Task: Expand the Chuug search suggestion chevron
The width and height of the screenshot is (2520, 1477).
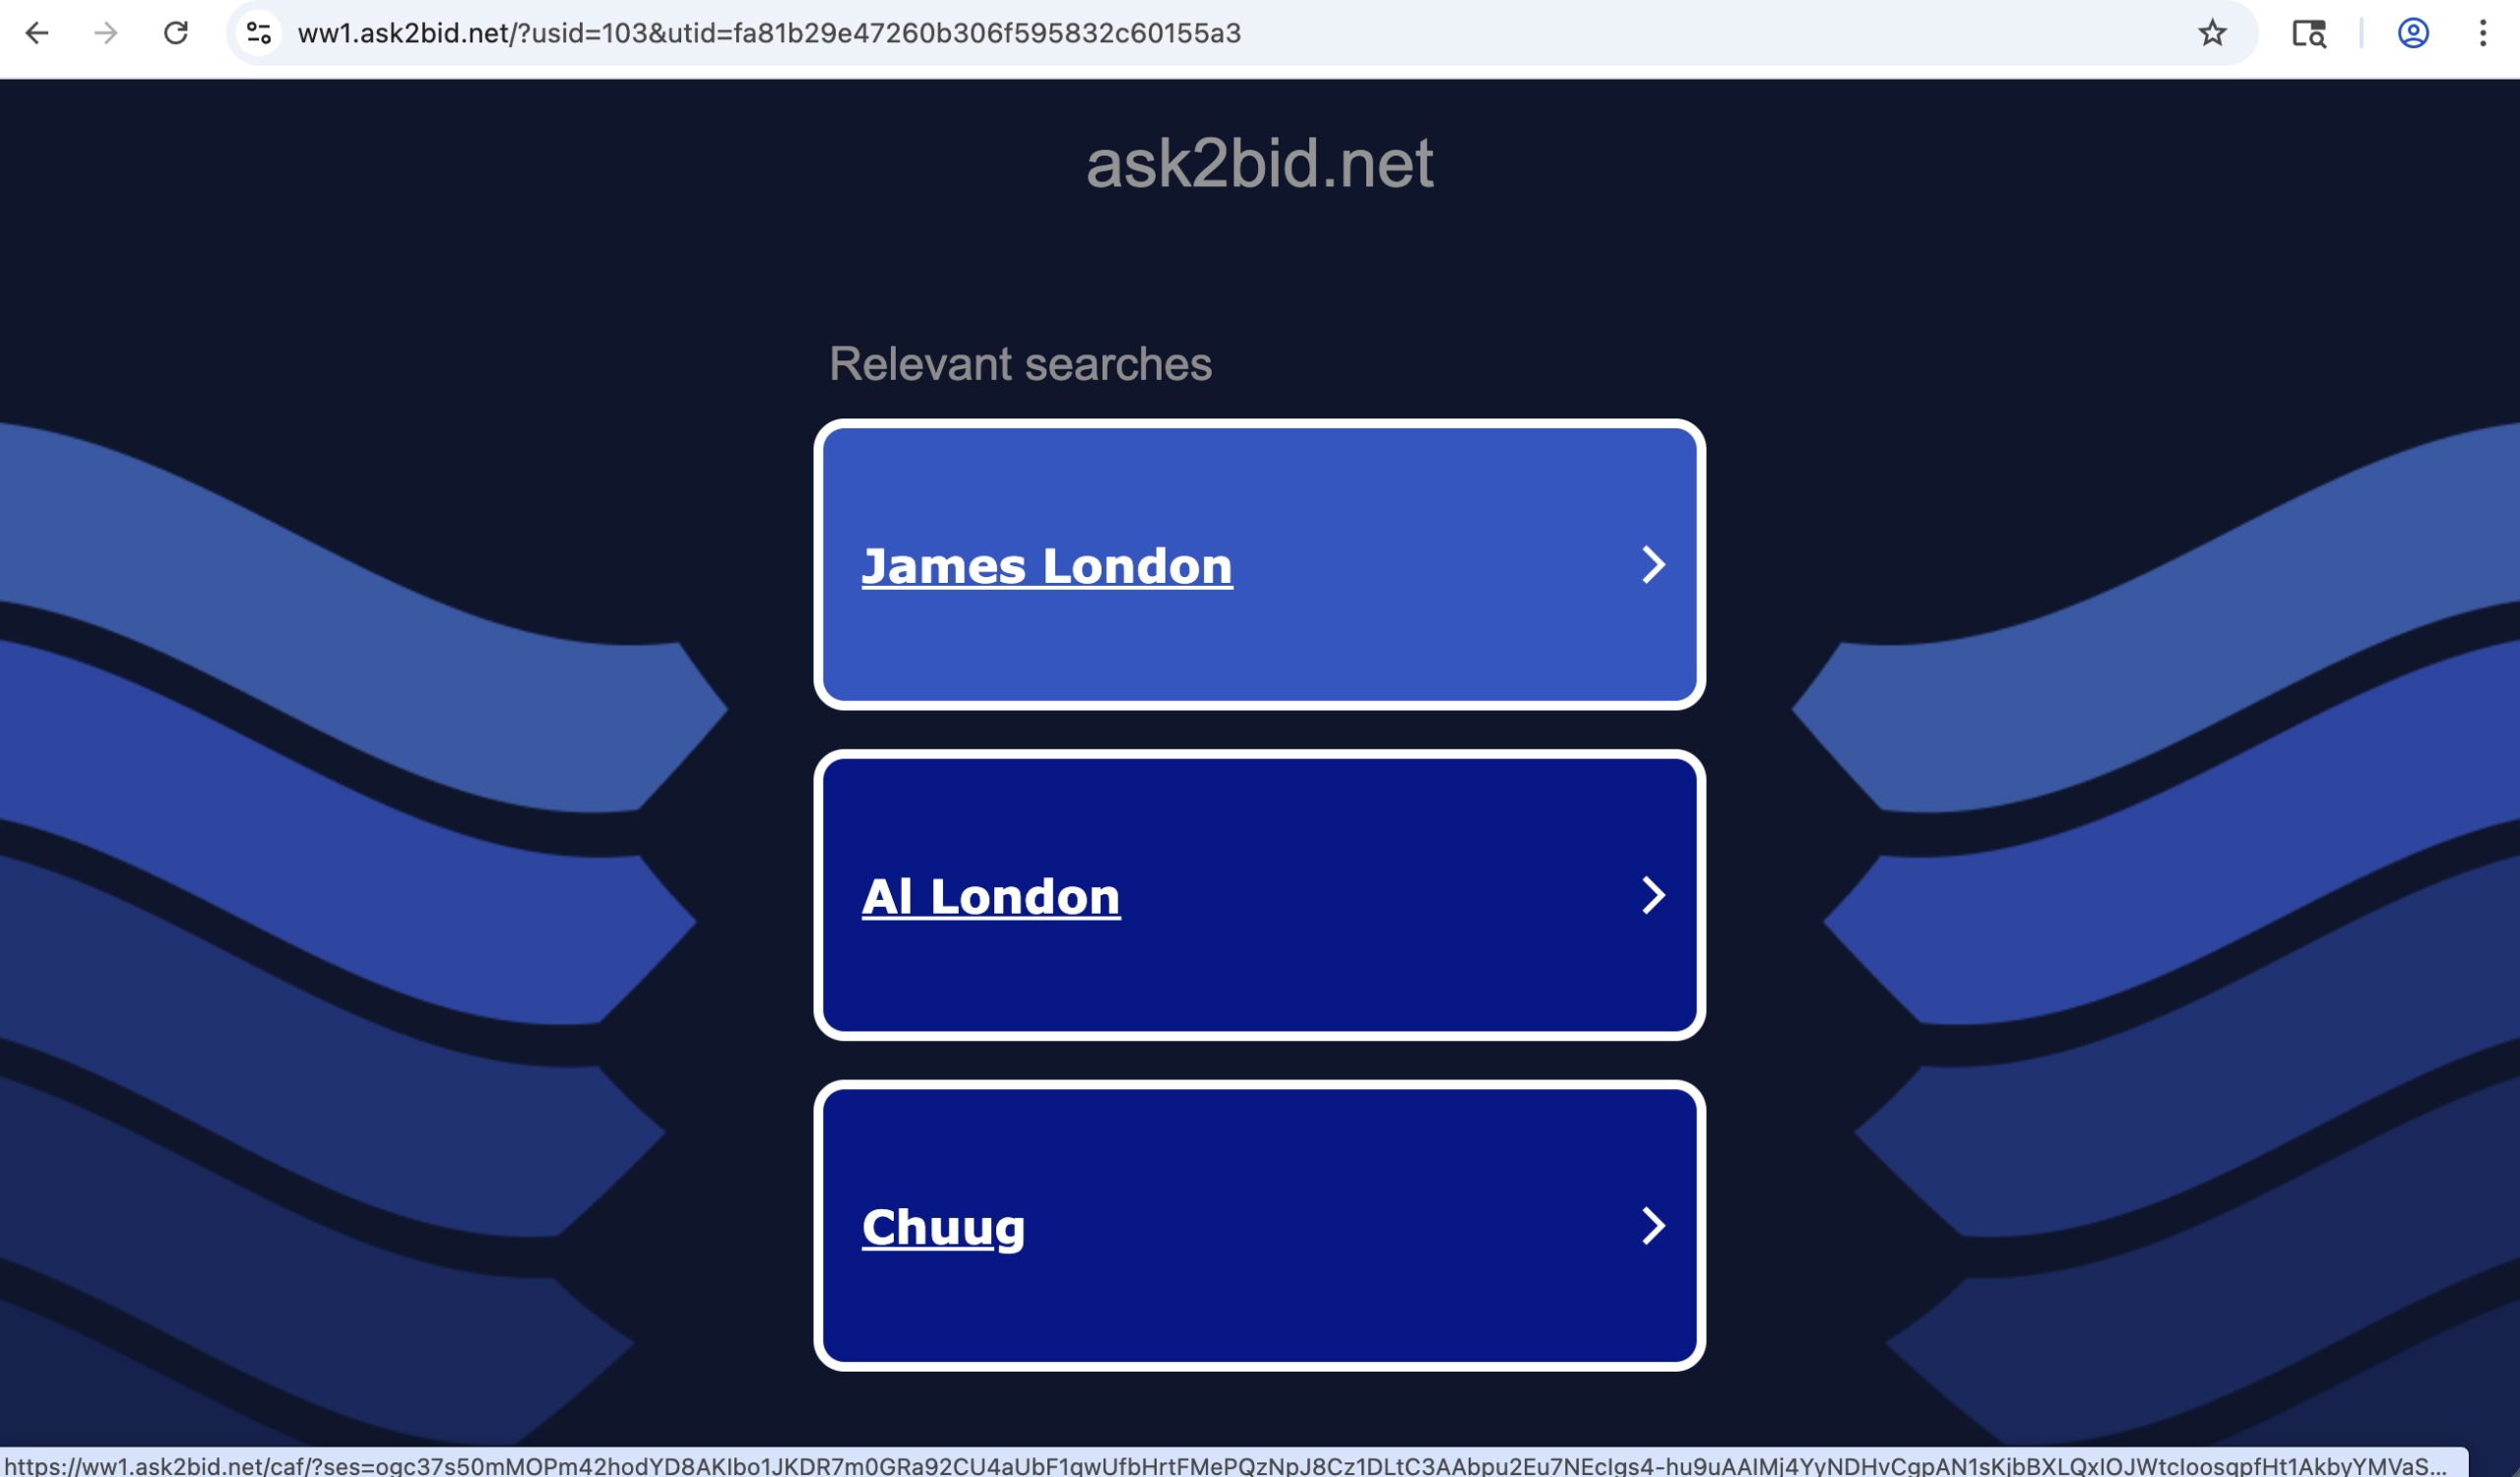Action: tap(1652, 1227)
